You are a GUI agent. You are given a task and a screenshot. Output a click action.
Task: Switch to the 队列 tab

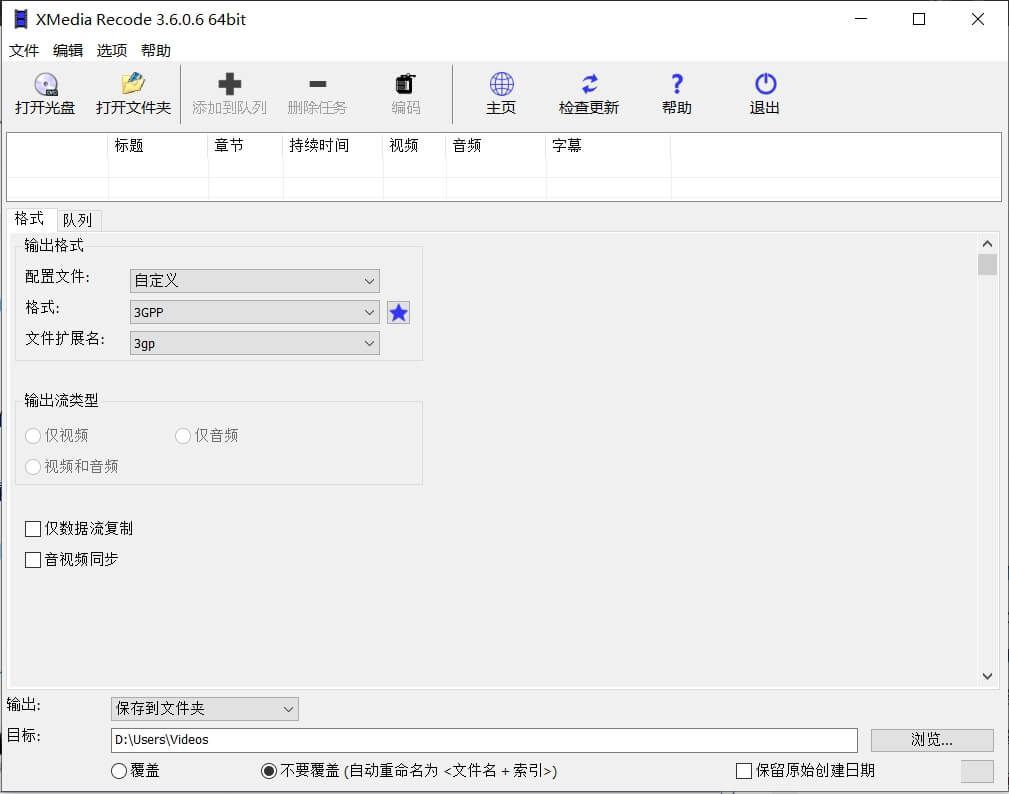coord(78,220)
